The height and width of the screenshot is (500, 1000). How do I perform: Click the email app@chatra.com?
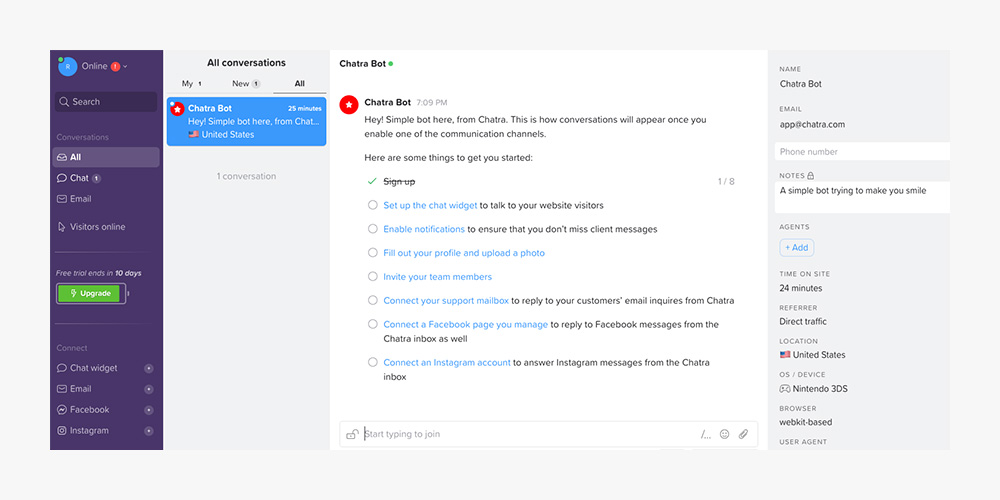pos(812,124)
